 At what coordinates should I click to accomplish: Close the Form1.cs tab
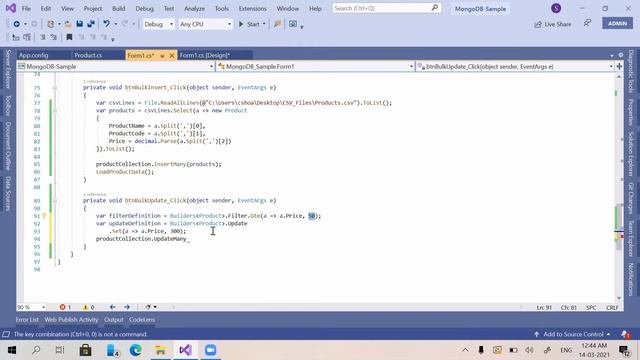tap(172, 56)
